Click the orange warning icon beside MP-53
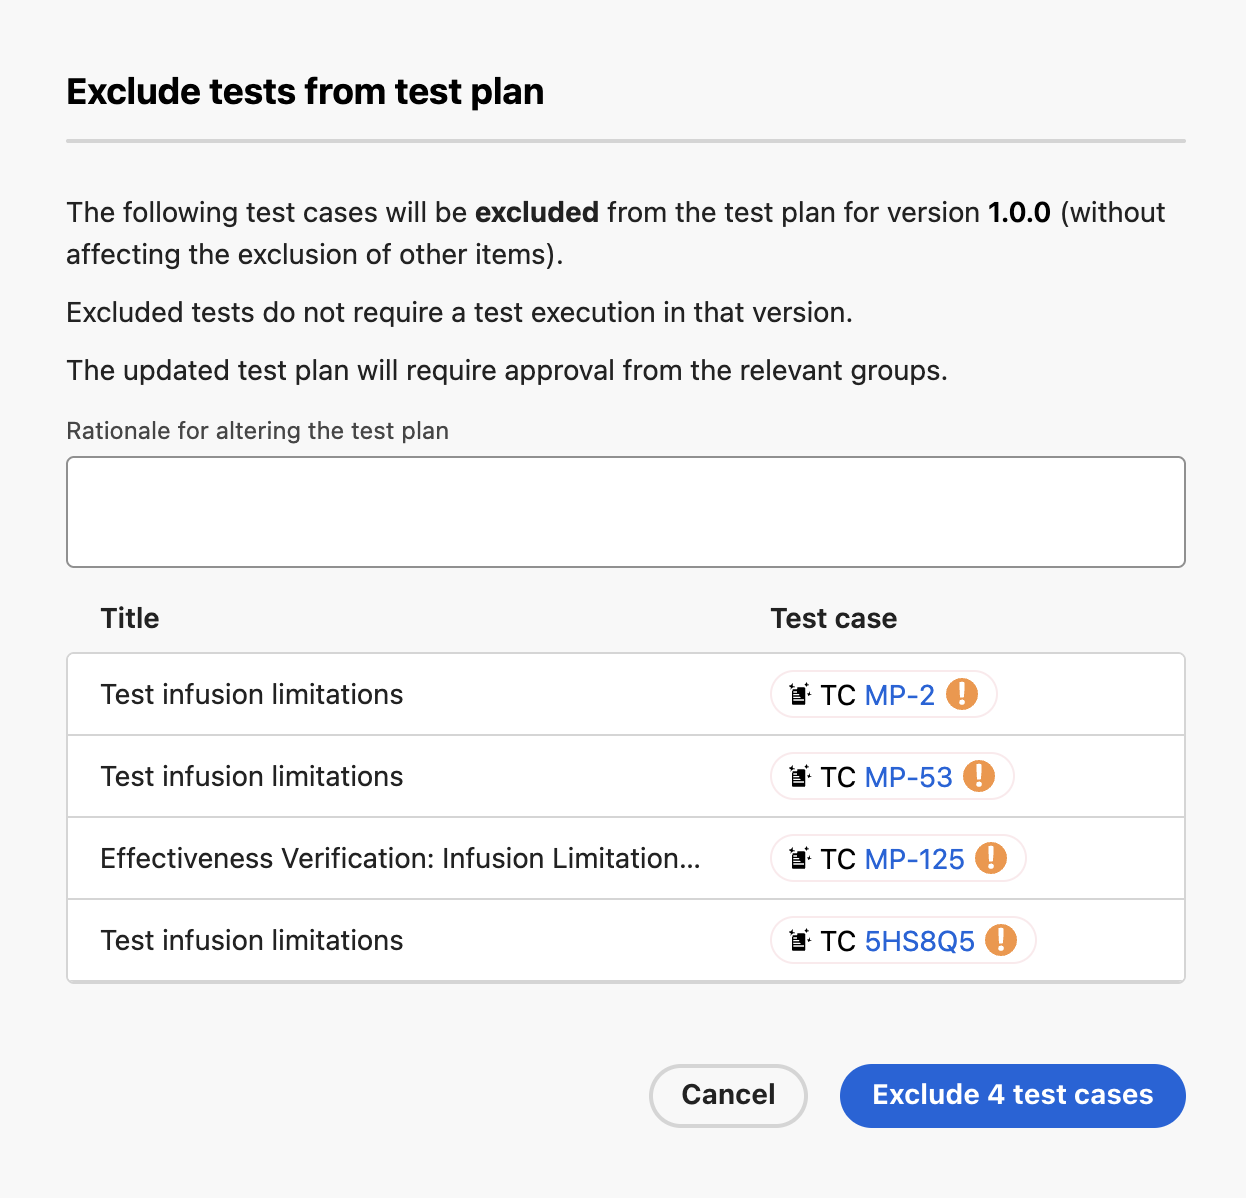 (x=979, y=776)
